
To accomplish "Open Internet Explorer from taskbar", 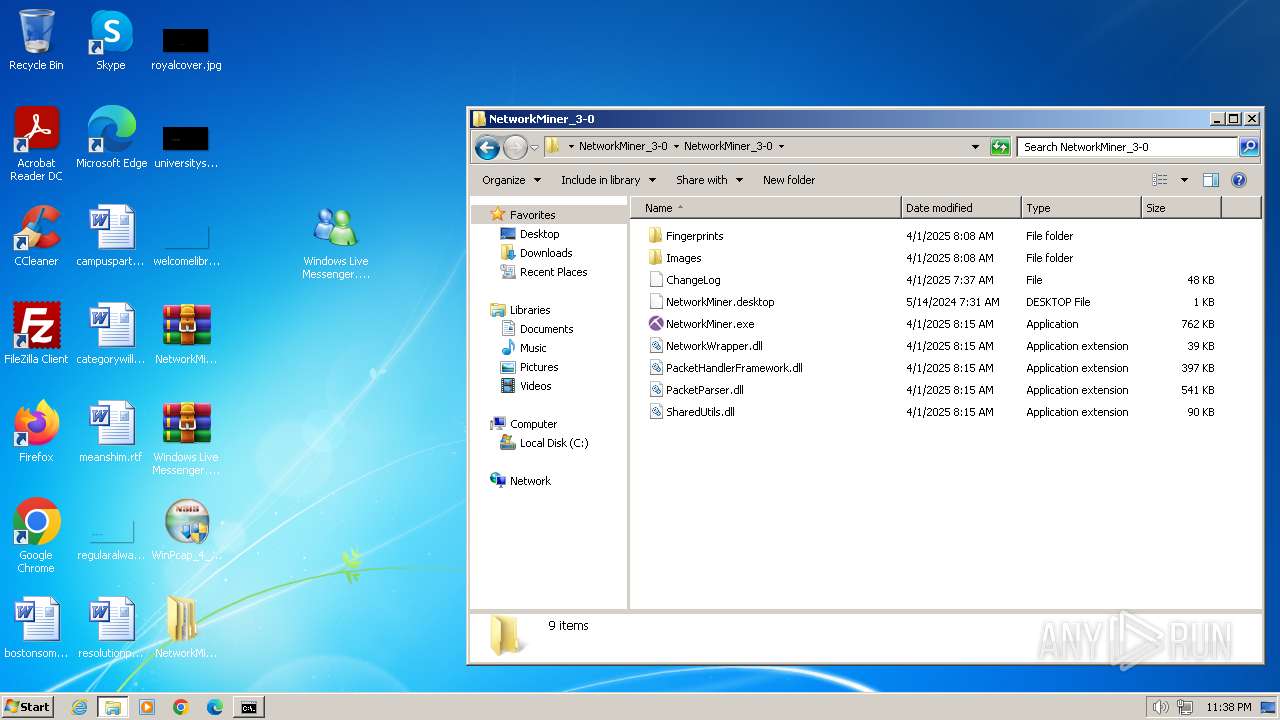I will click(x=79, y=707).
